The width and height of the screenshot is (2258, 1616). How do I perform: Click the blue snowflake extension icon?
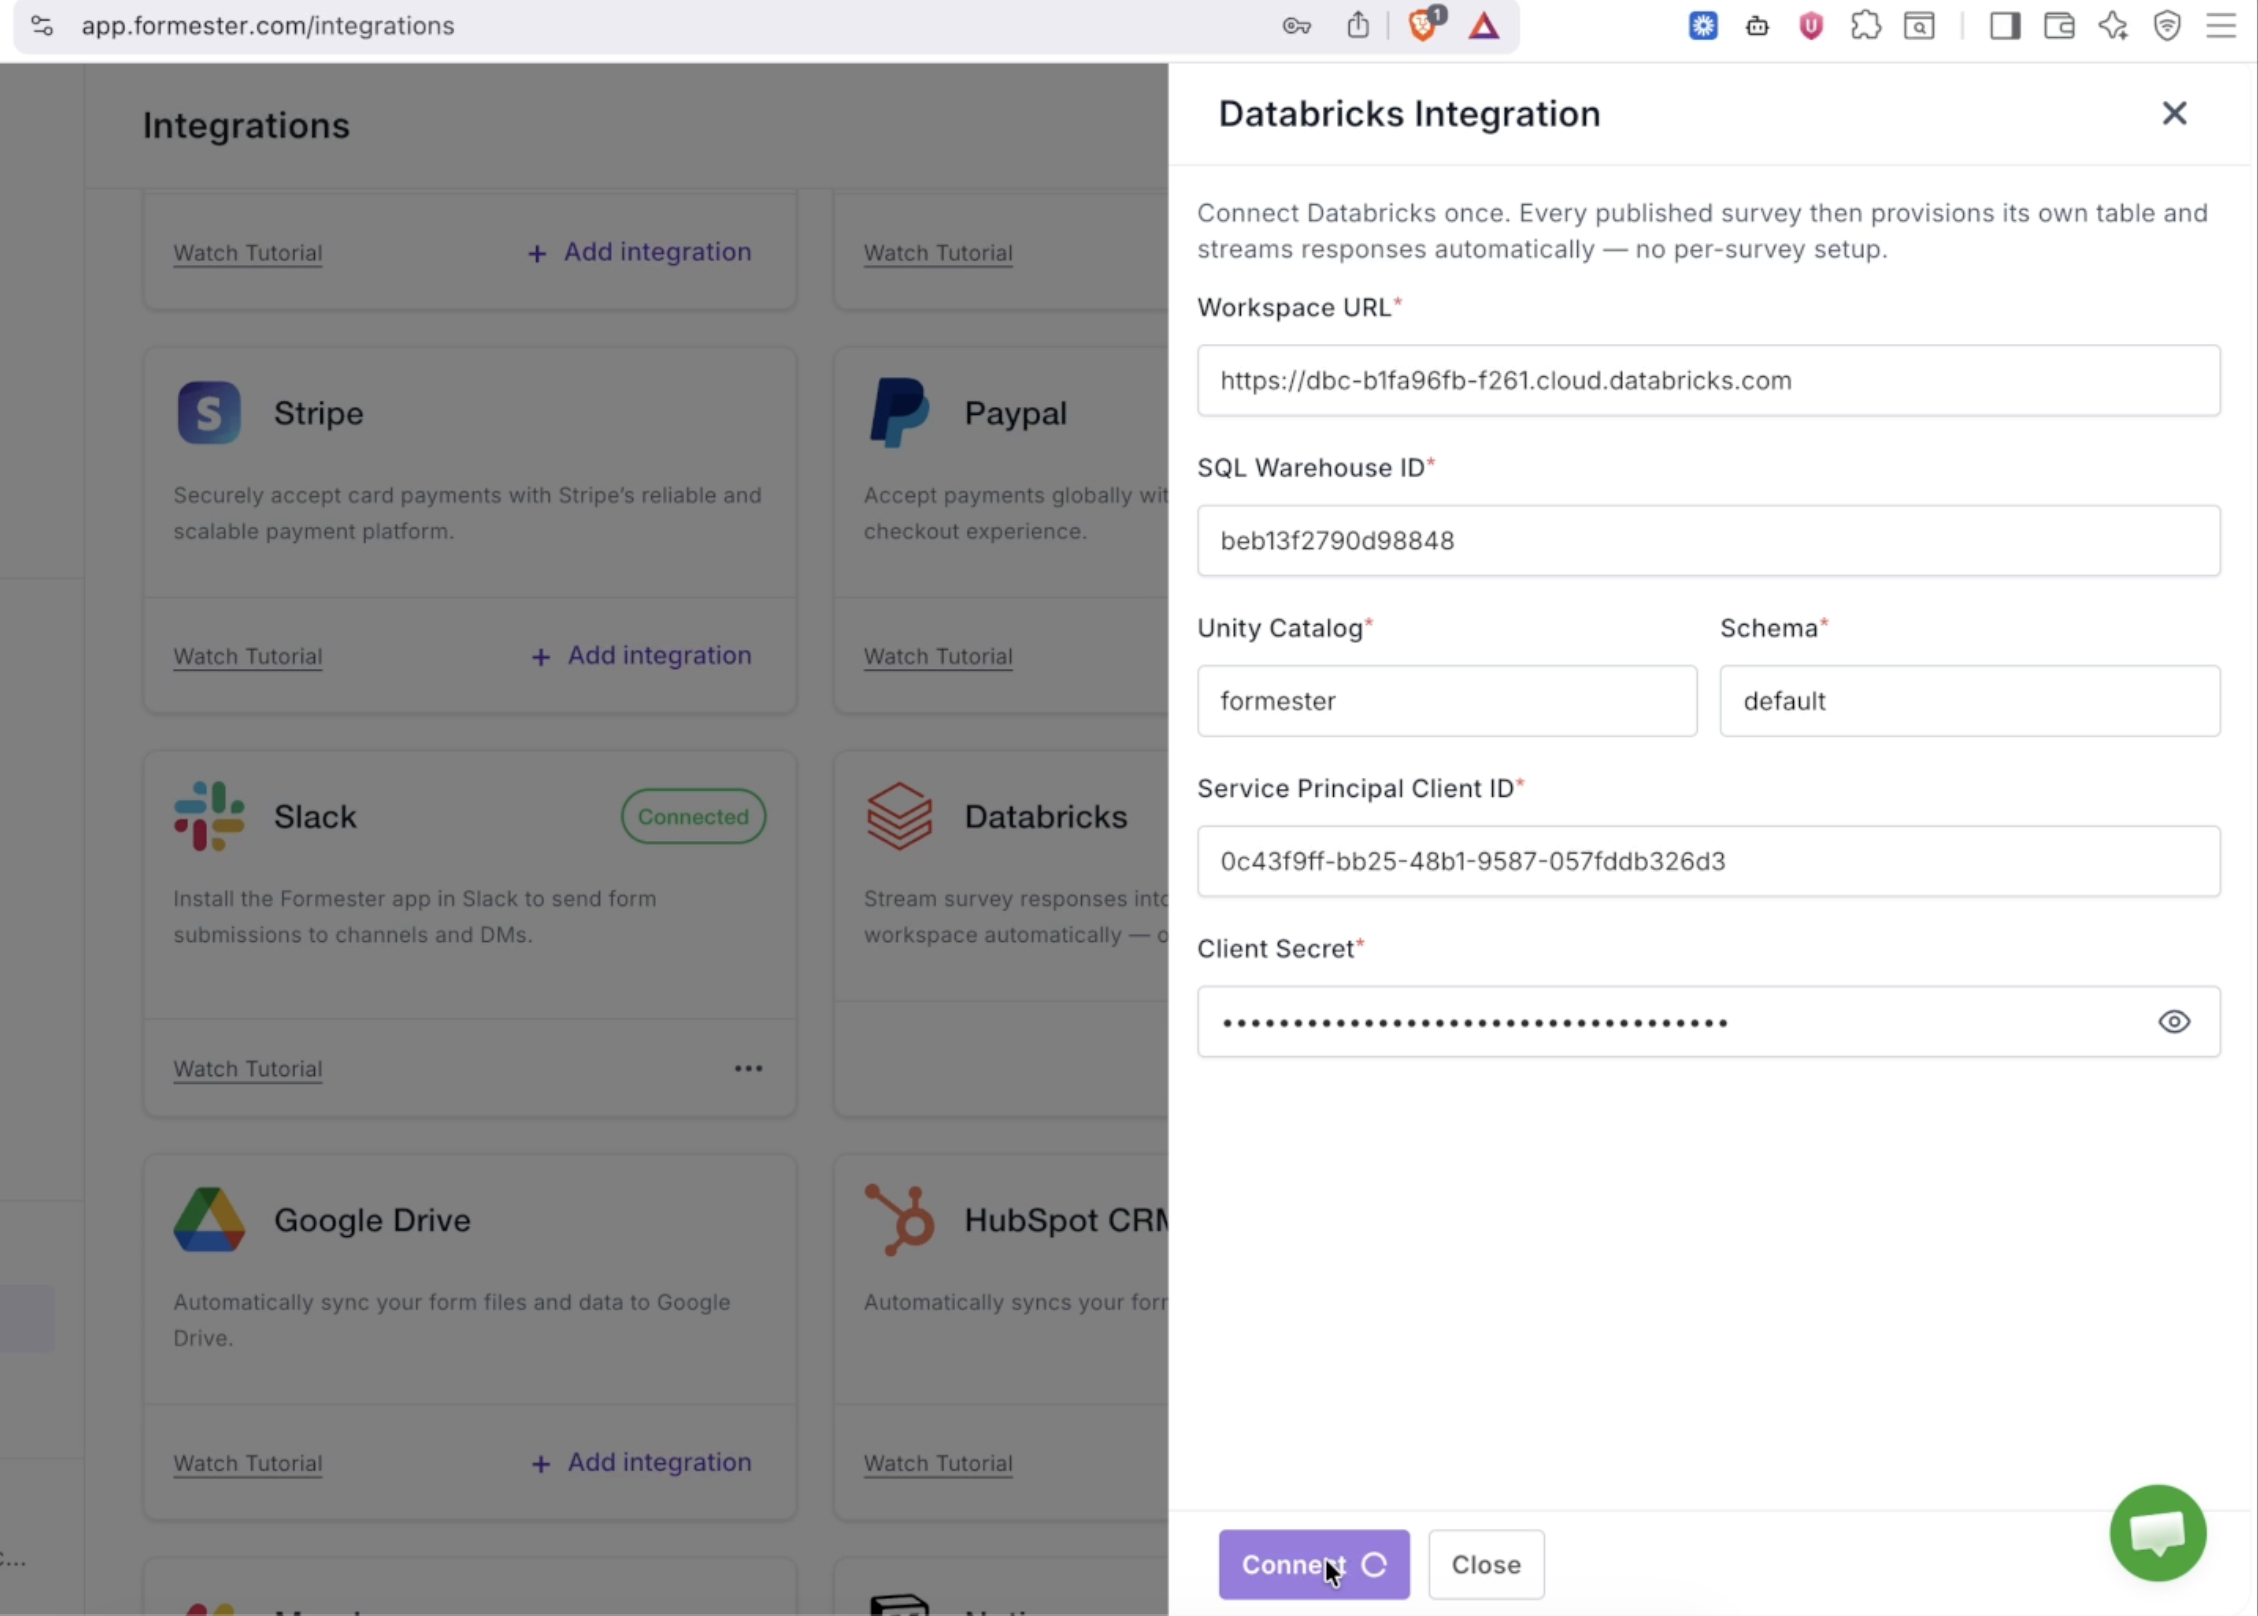(x=1703, y=25)
